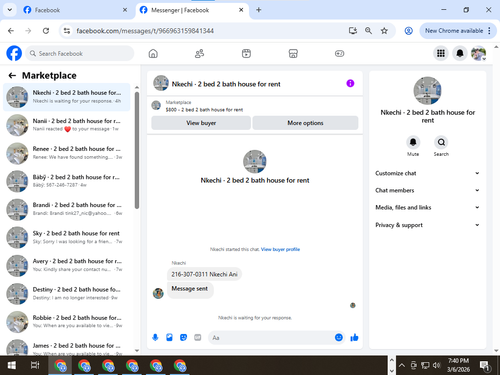This screenshot has height=375, width=500.
Task: Record a voice clip with microphone icon
Action: point(155,338)
